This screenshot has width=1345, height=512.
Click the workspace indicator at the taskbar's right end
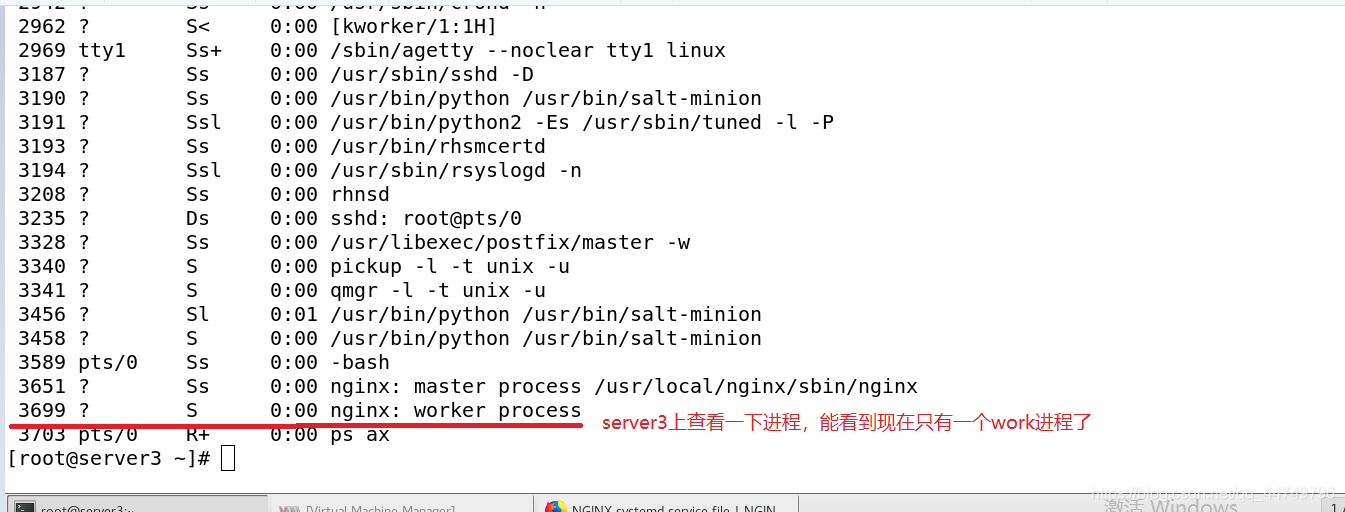point(1336,506)
